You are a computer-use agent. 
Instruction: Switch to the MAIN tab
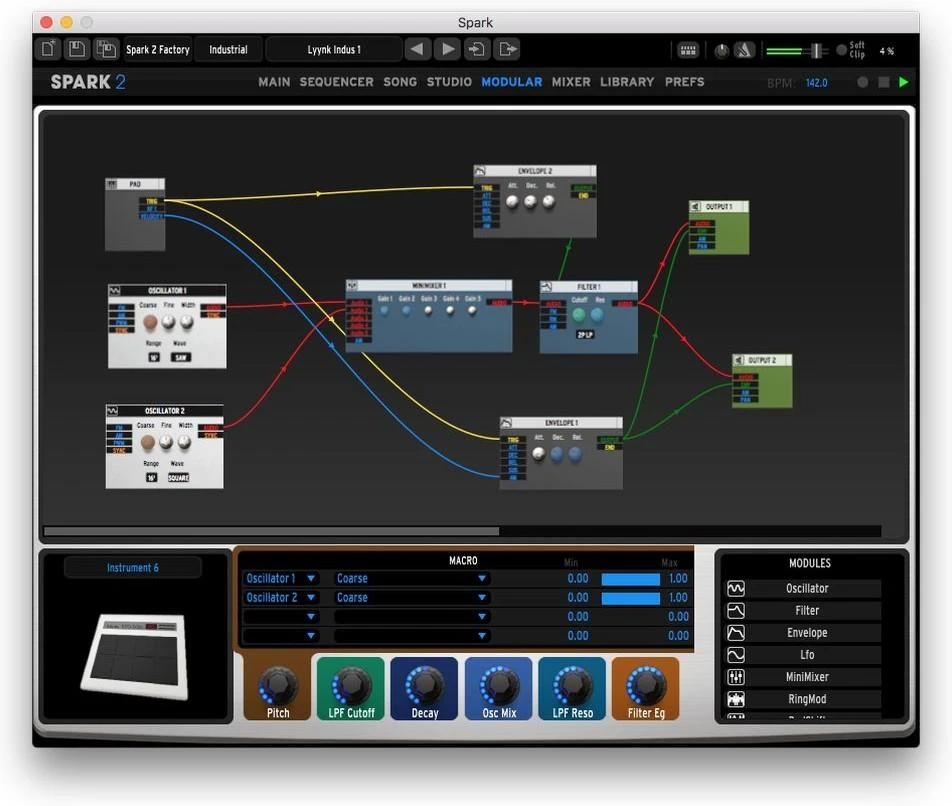(x=274, y=82)
